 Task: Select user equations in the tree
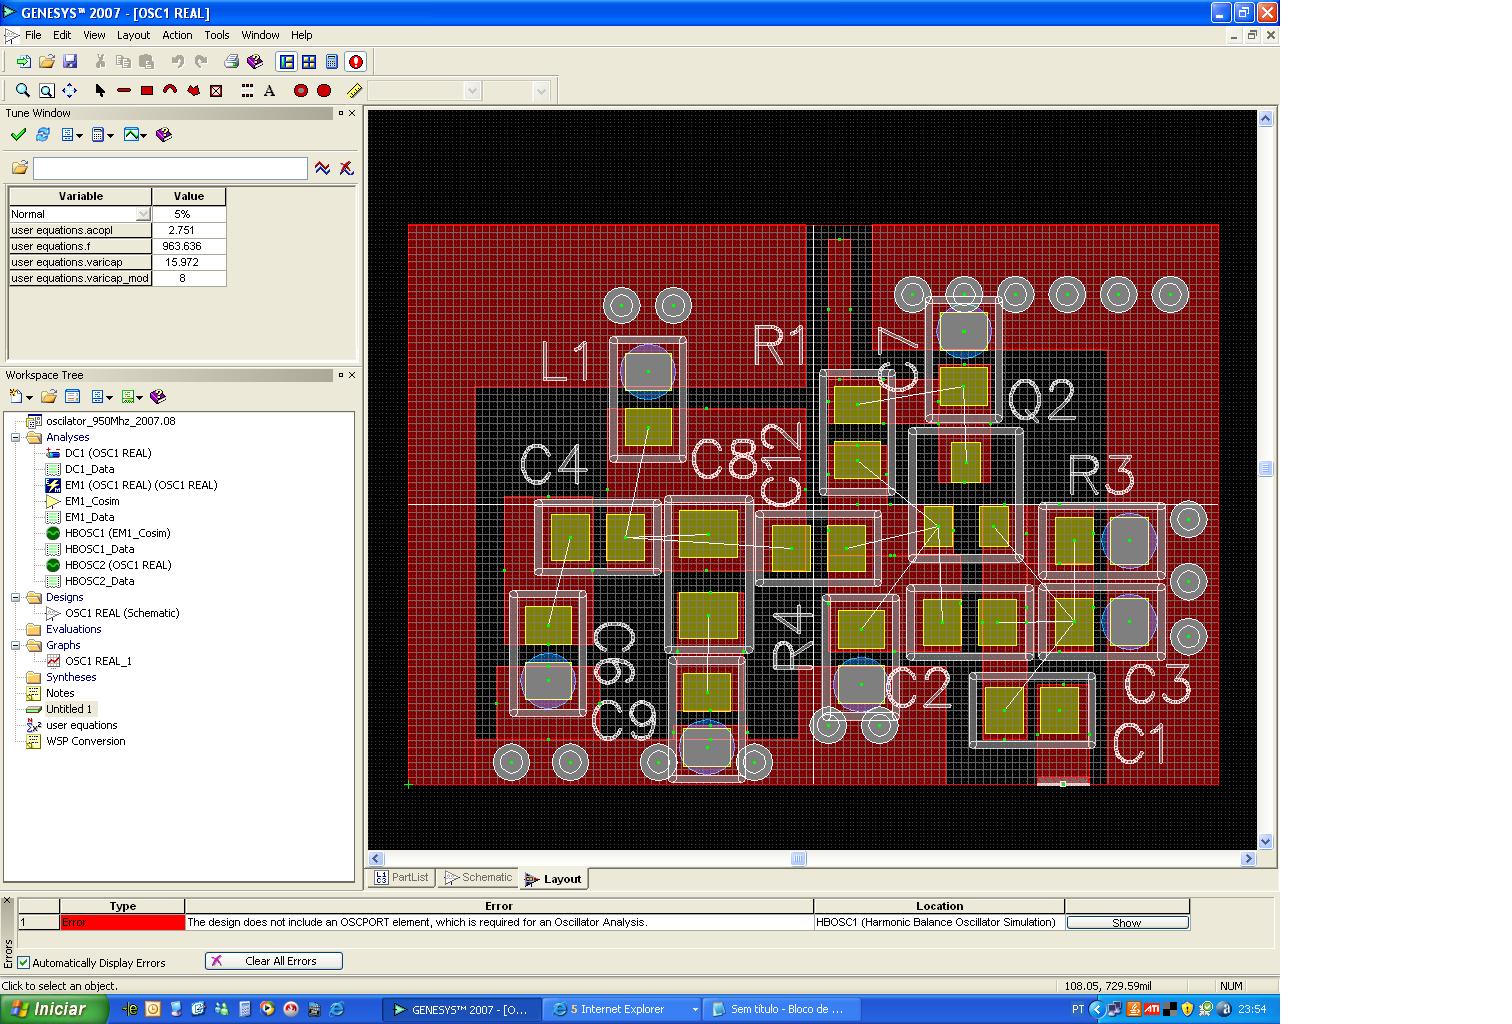tap(81, 726)
